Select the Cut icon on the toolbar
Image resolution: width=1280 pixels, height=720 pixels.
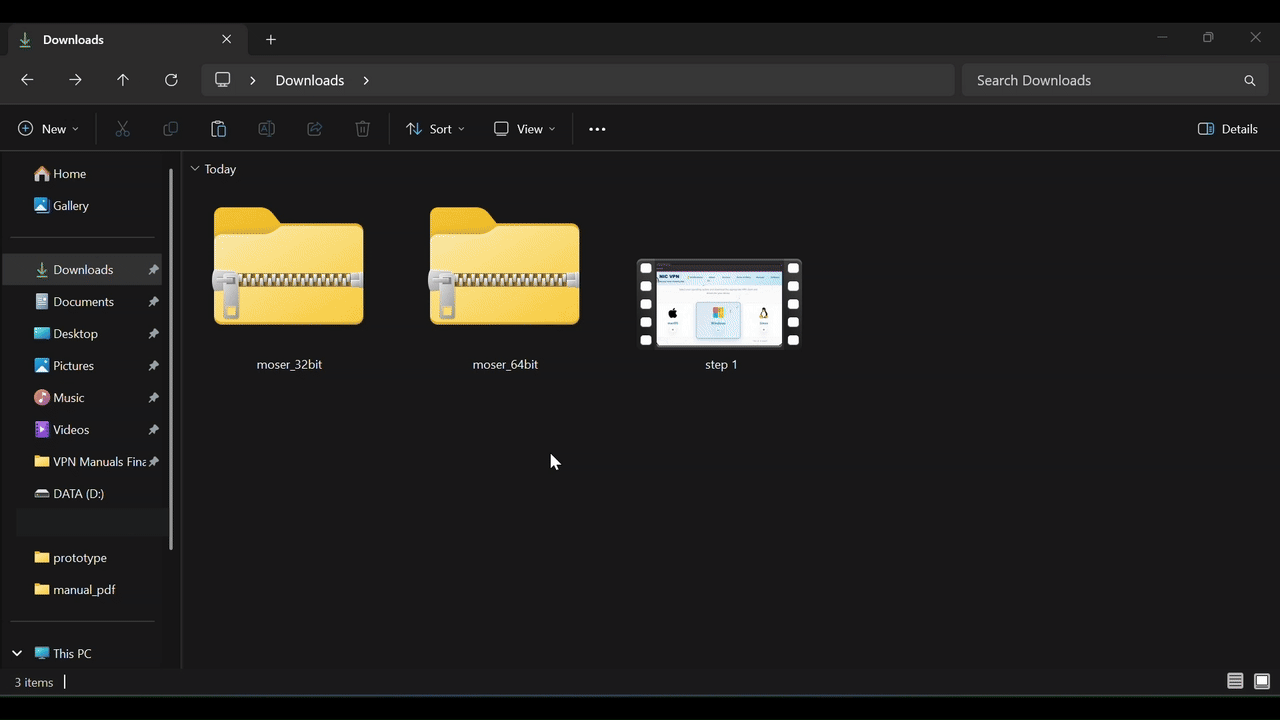122,128
